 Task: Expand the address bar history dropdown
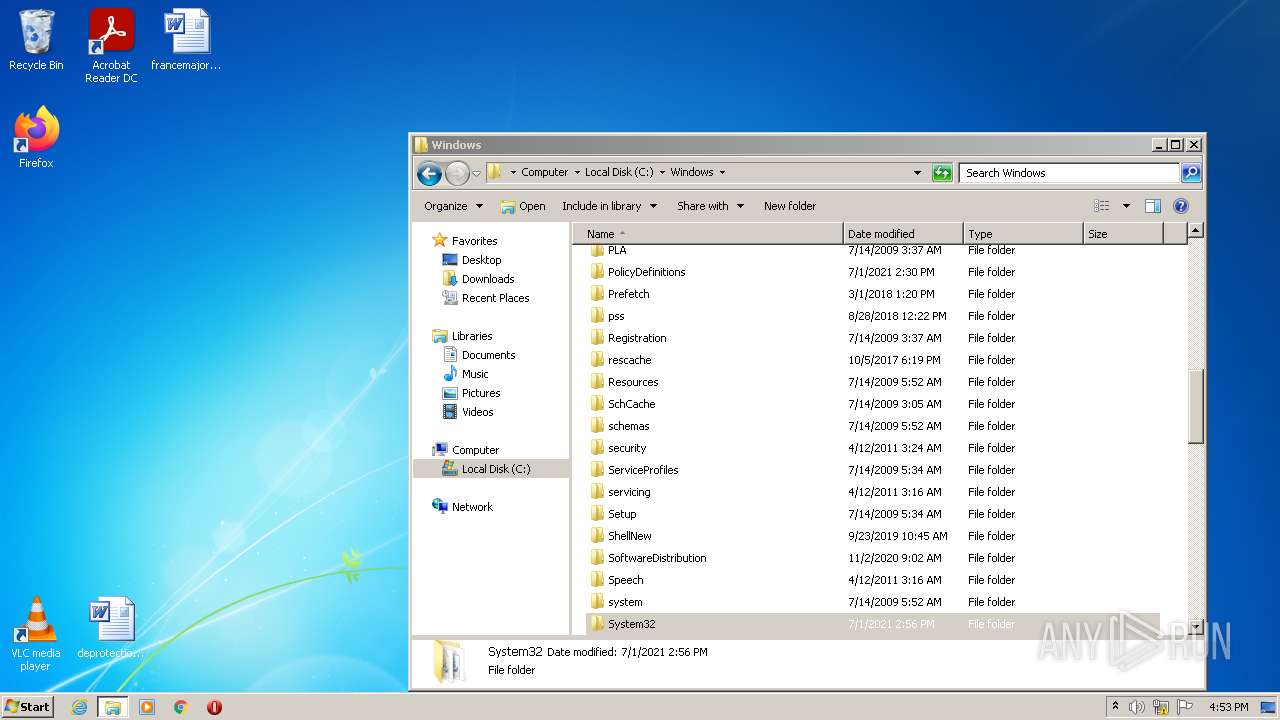coord(917,173)
